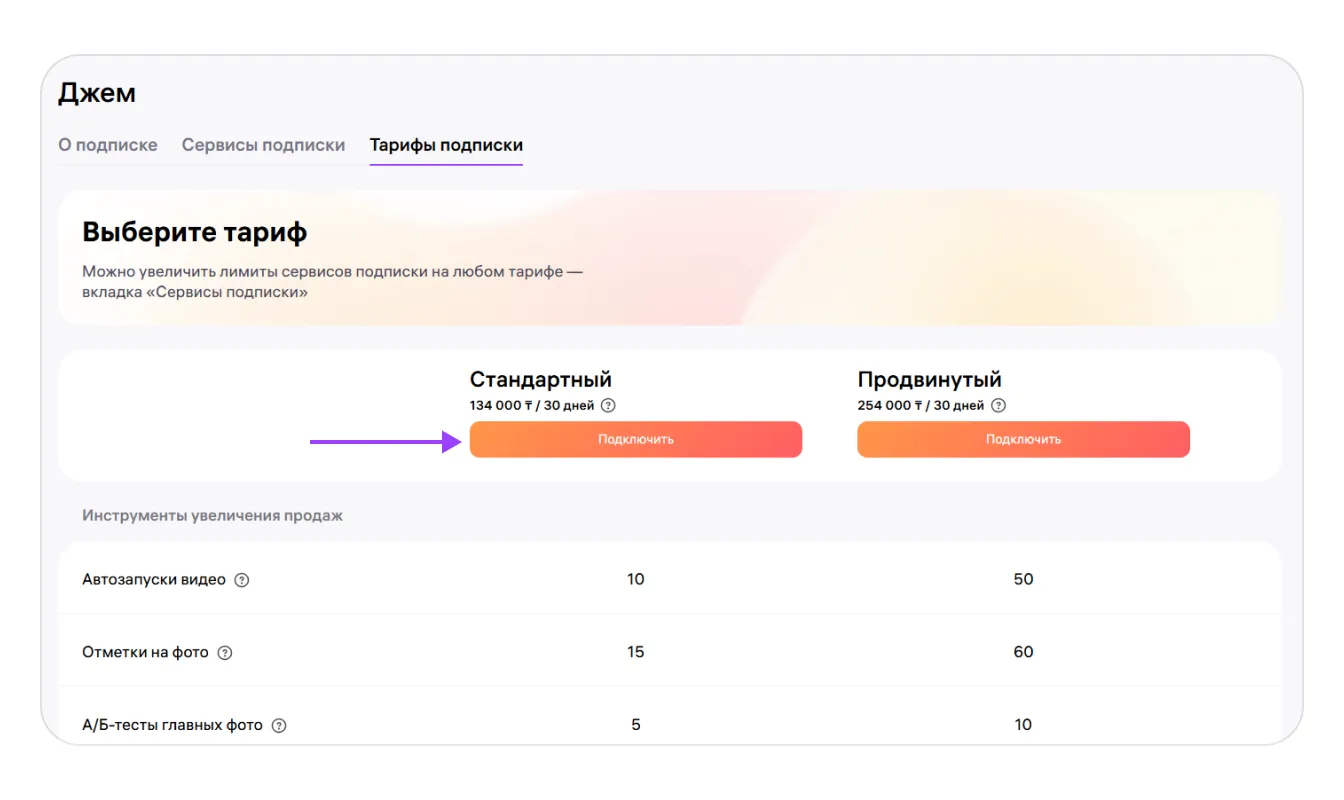Viewport: 1344px width, 800px height.
Task: Click help icon next to Advanced plan price
Action: (997, 406)
